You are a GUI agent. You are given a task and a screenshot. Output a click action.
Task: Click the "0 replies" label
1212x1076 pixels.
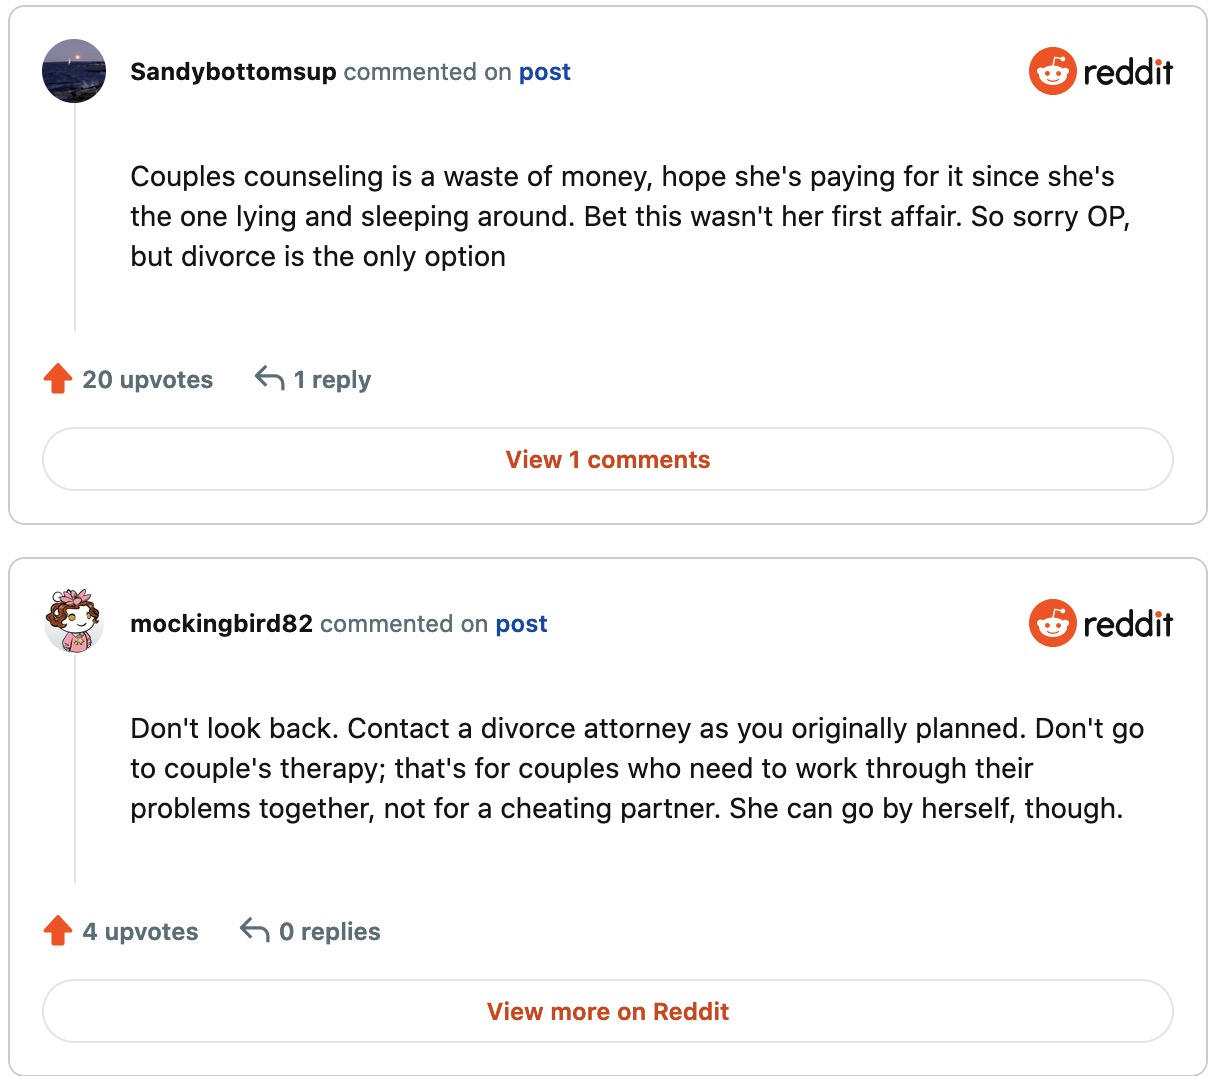pyautogui.click(x=330, y=932)
